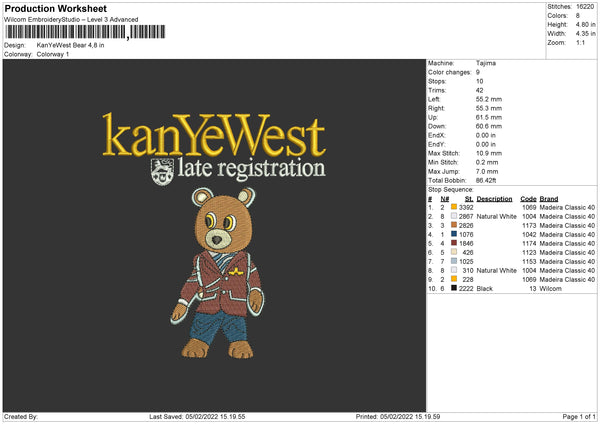Screen dimensions: 600x424
Task: Pick the maroon swatch with 1846 stitches
Action: [454, 243]
